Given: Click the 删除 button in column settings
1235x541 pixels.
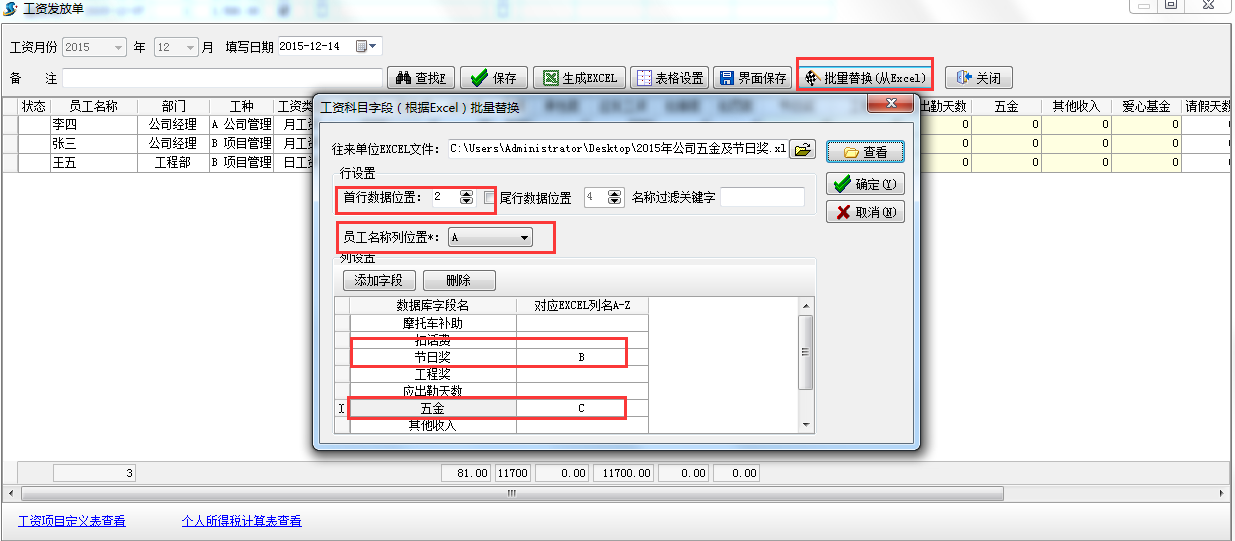Looking at the screenshot, I should point(458,281).
